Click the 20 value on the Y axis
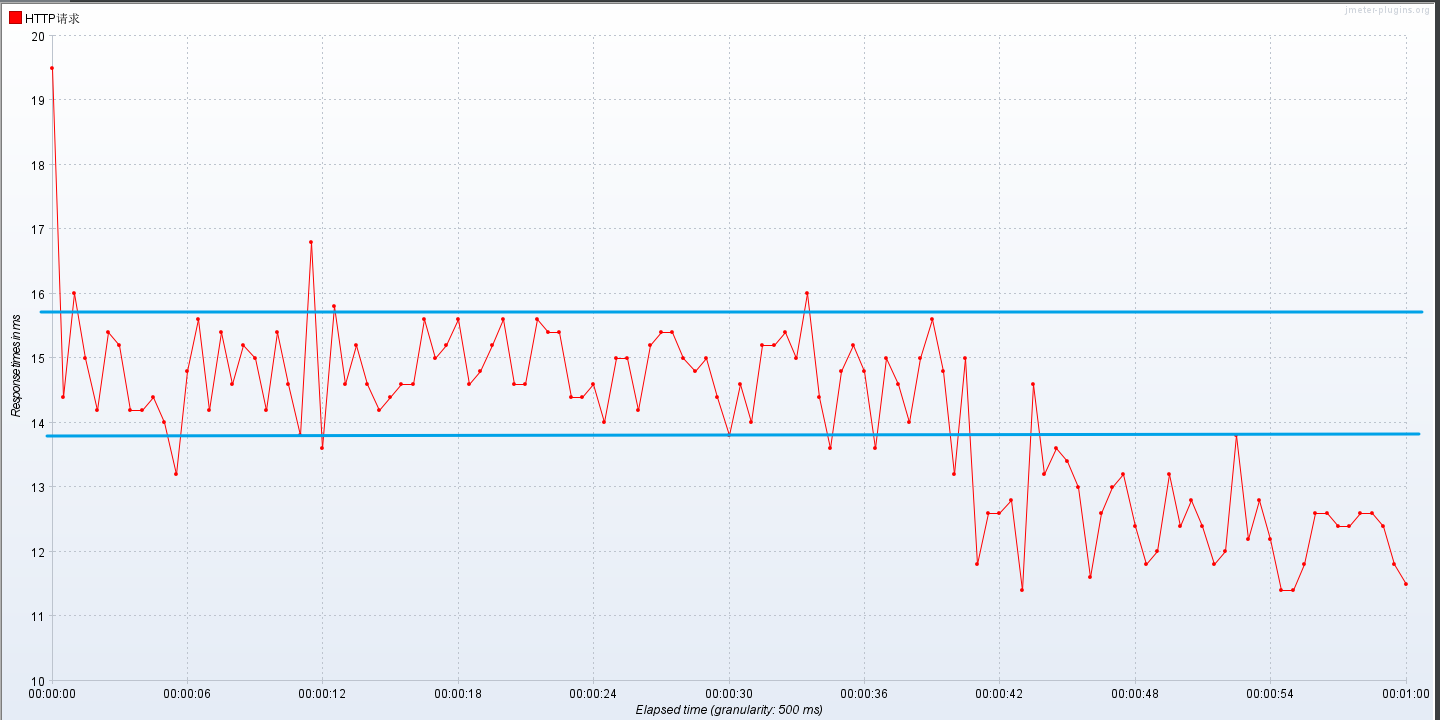The image size is (1440, 720). pos(39,36)
